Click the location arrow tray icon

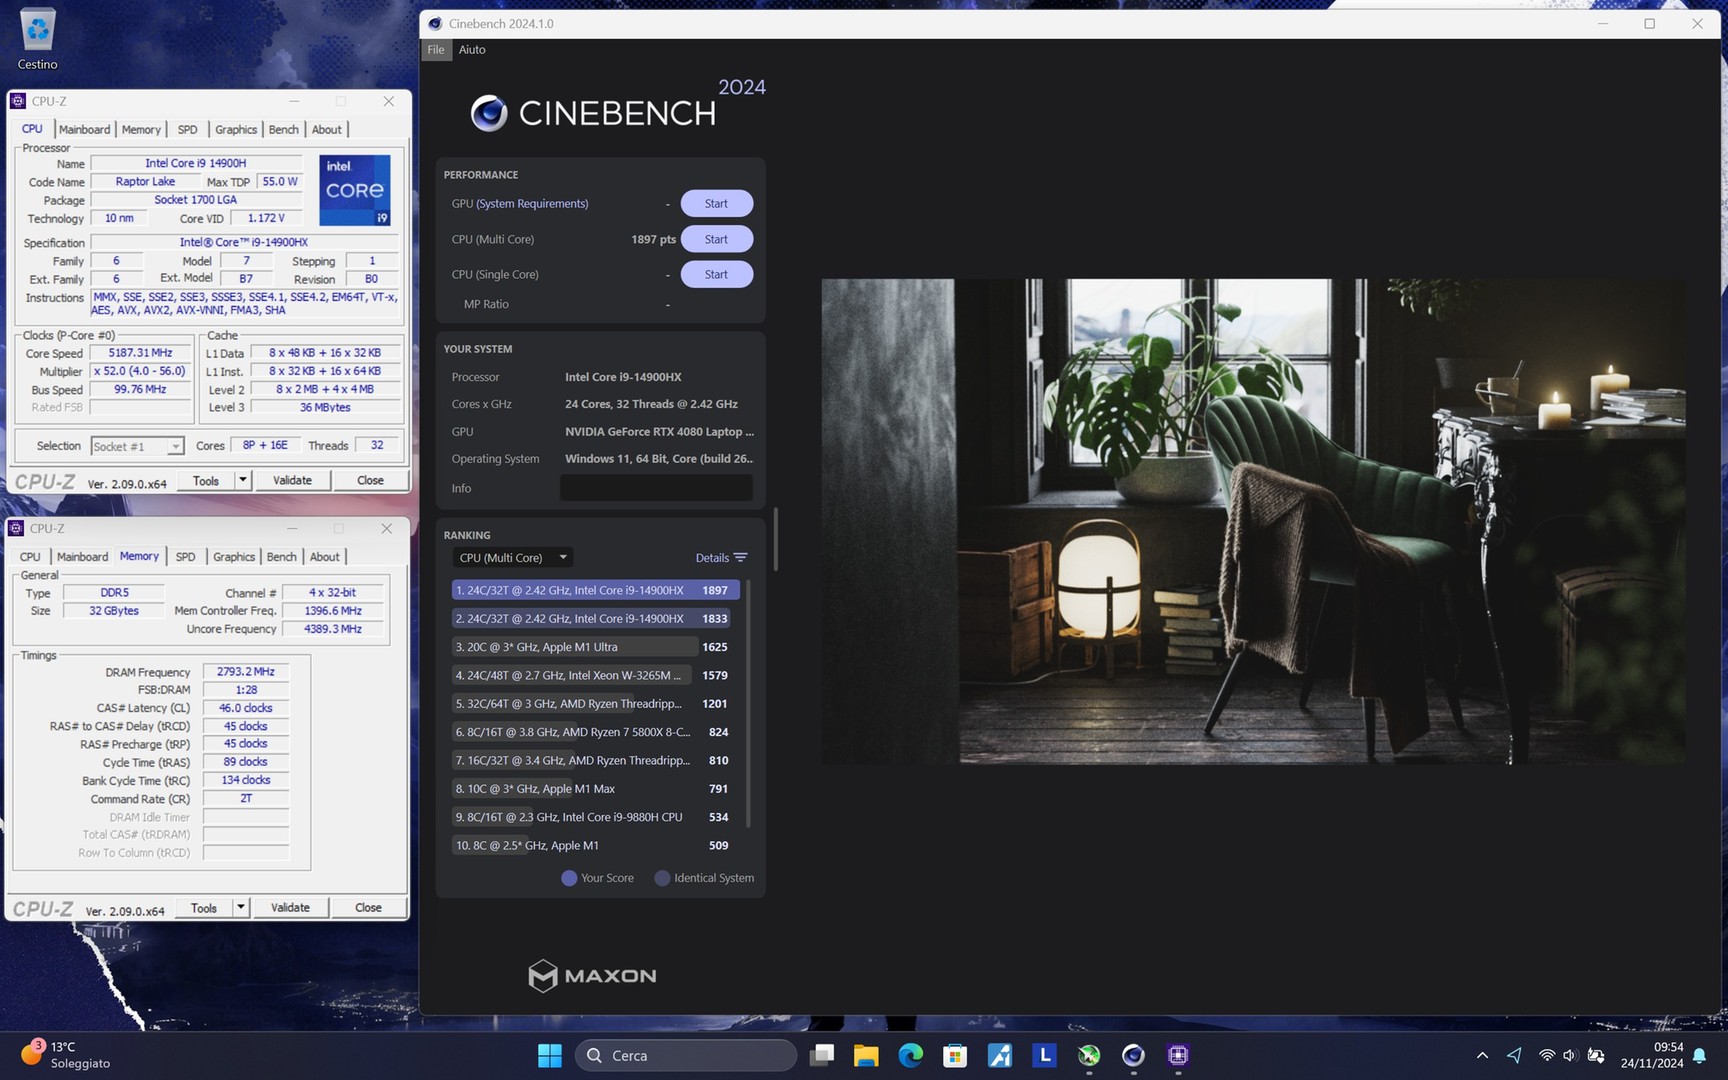pyautogui.click(x=1515, y=1055)
